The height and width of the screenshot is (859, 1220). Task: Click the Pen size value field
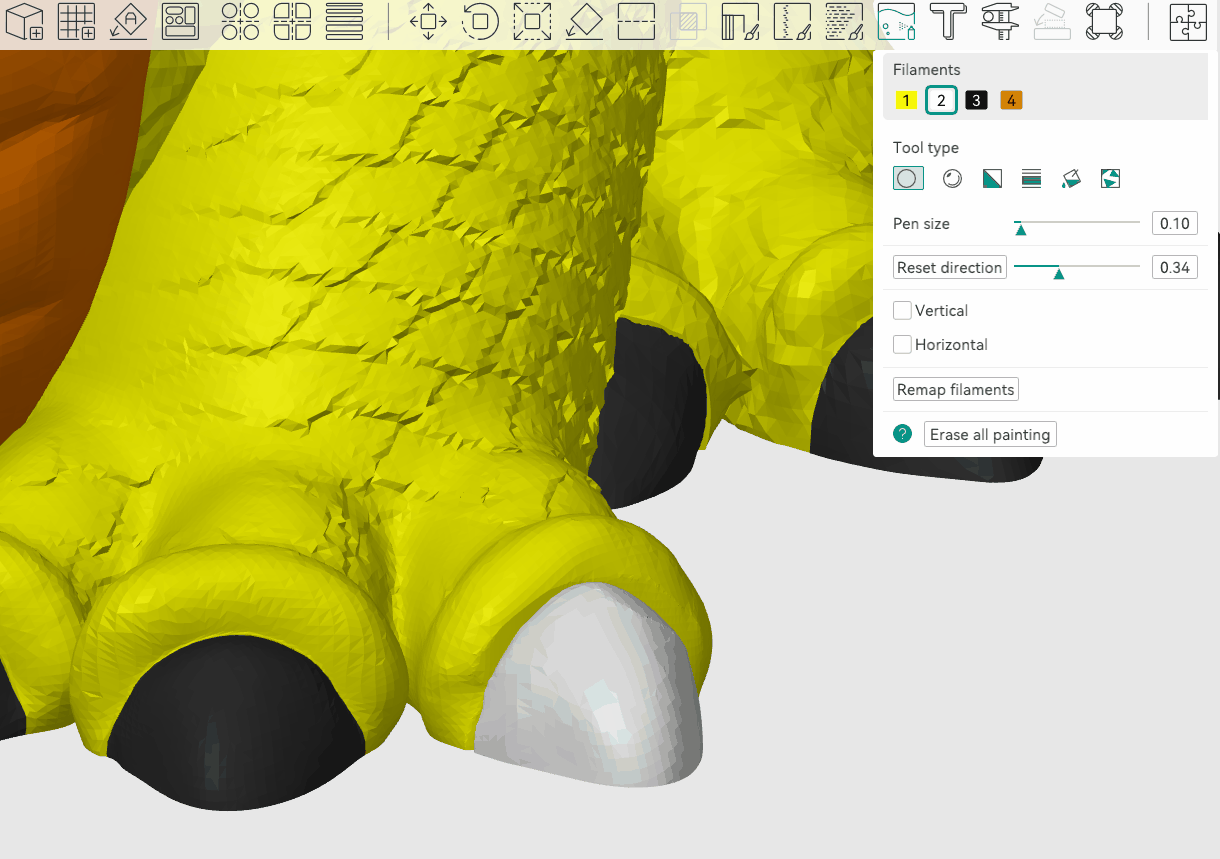pyautogui.click(x=1174, y=224)
